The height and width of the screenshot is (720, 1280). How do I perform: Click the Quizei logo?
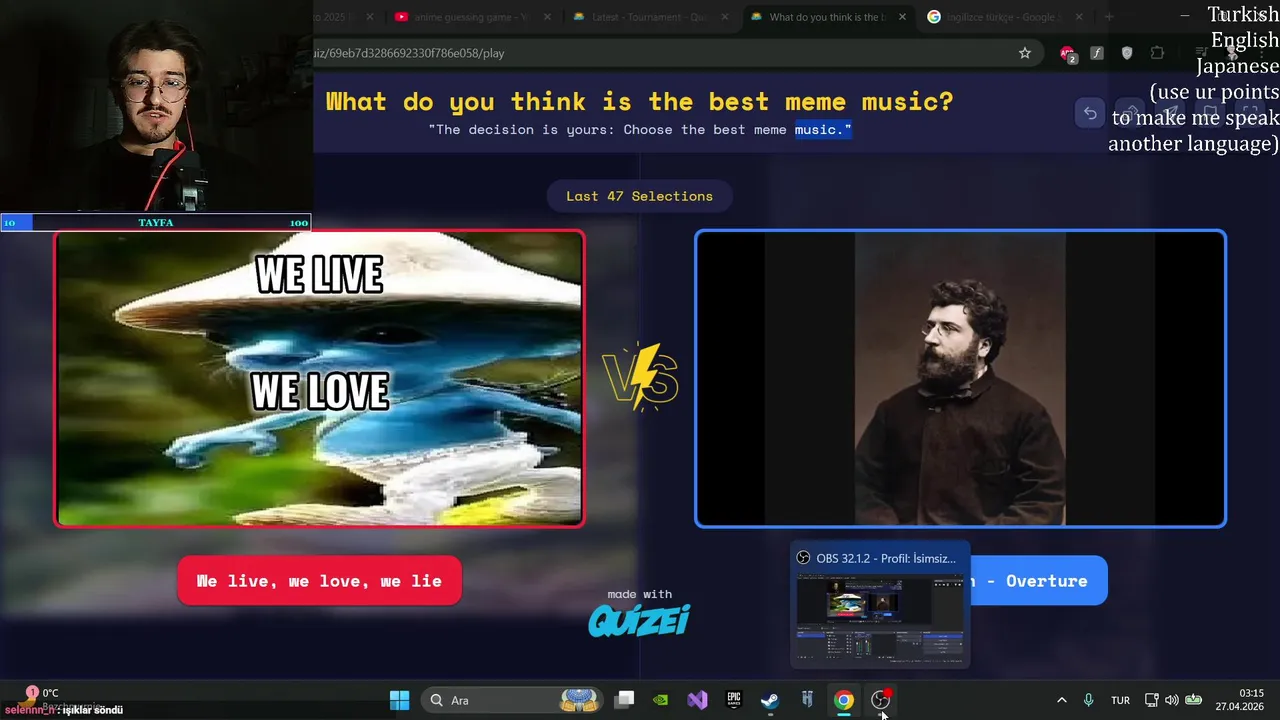639,621
